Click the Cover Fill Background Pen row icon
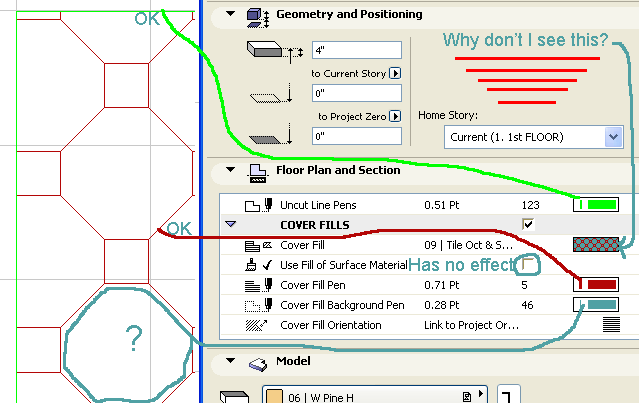The image size is (639, 403). (258, 305)
